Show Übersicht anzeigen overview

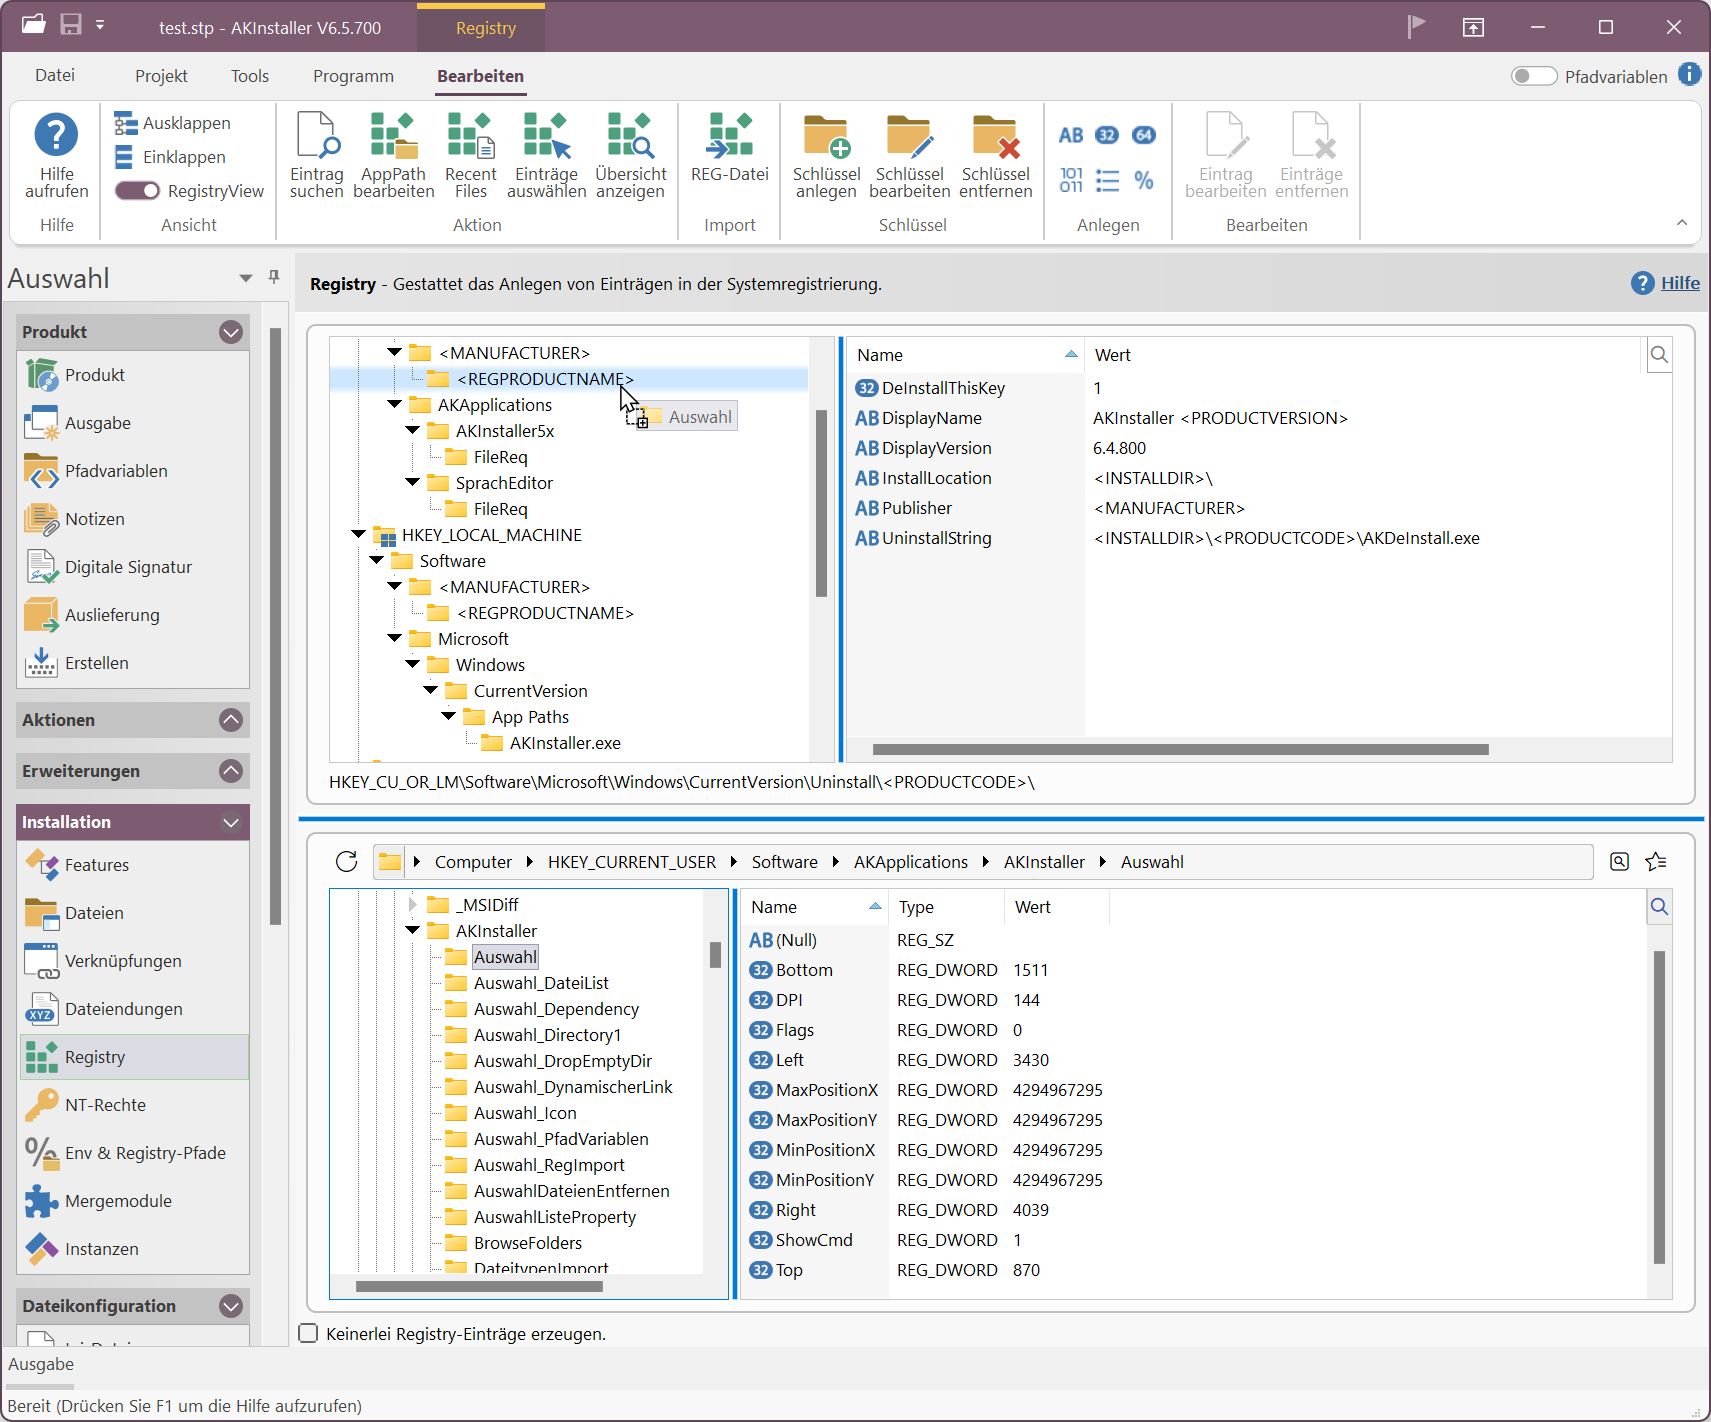pyautogui.click(x=630, y=155)
